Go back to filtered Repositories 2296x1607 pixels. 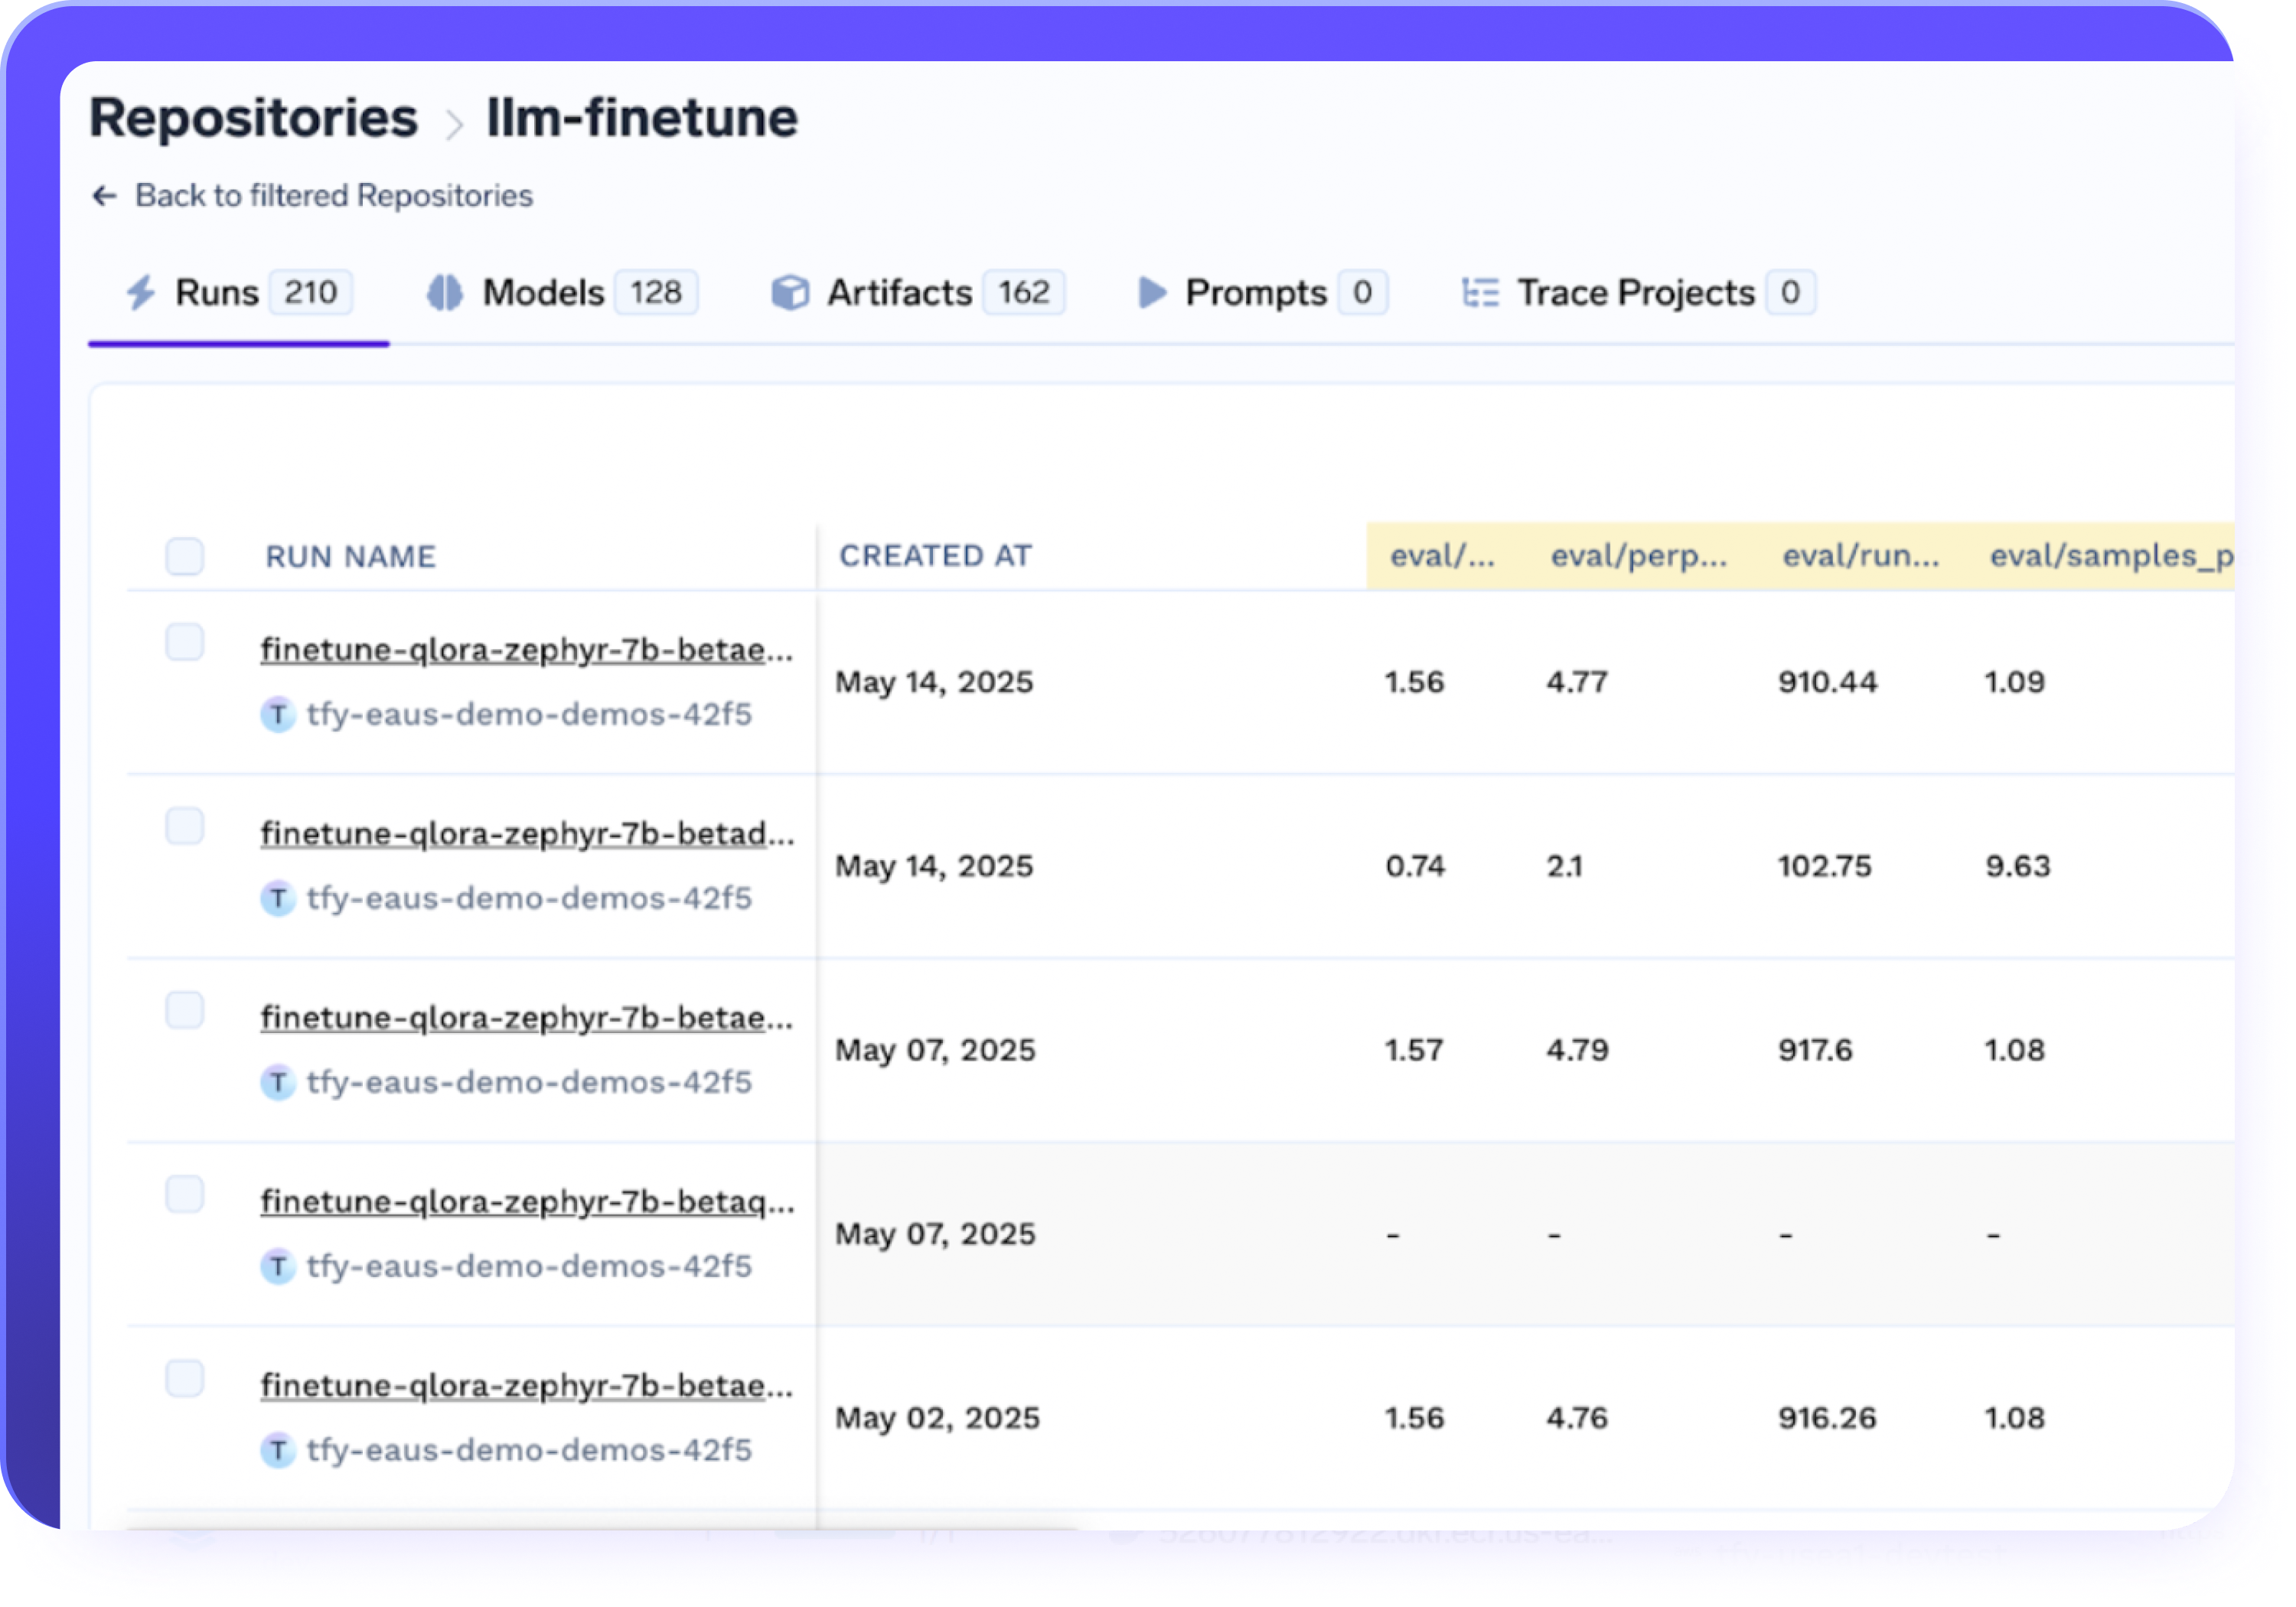coord(333,195)
